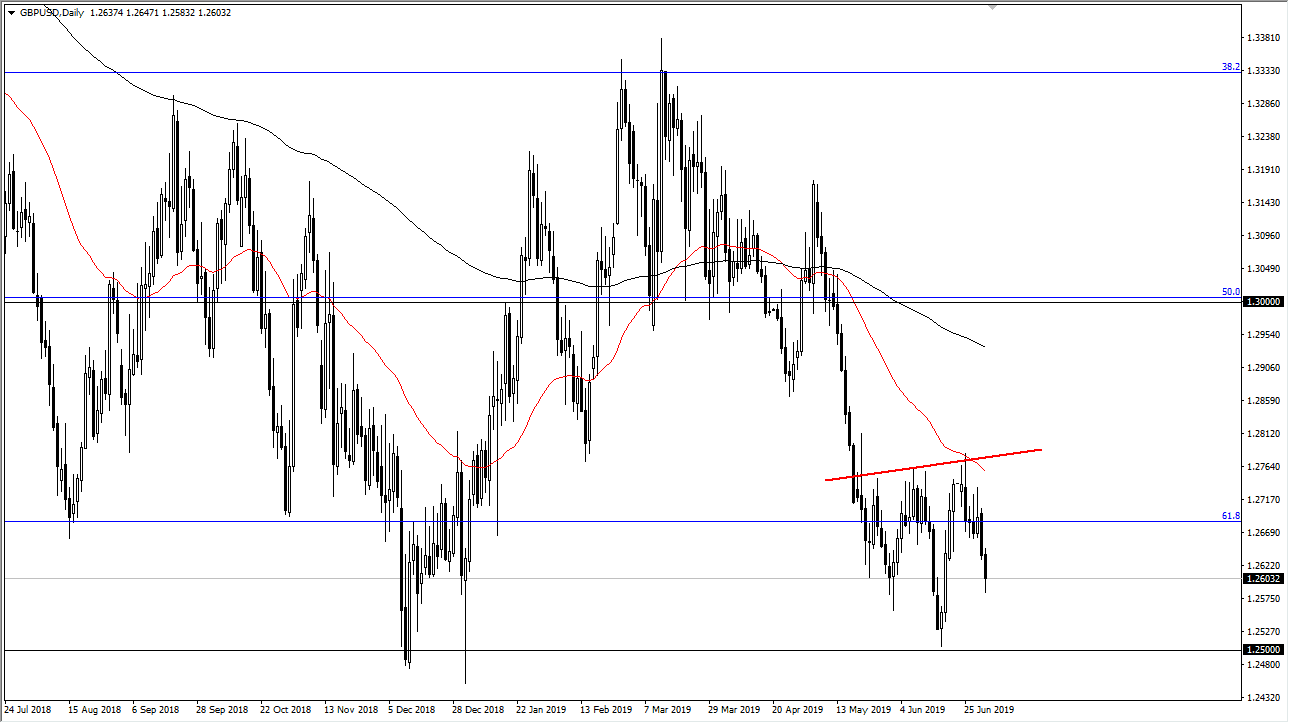Click the chart shift triangle marker on top edge
The width and height of the screenshot is (1289, 723).
992,8
